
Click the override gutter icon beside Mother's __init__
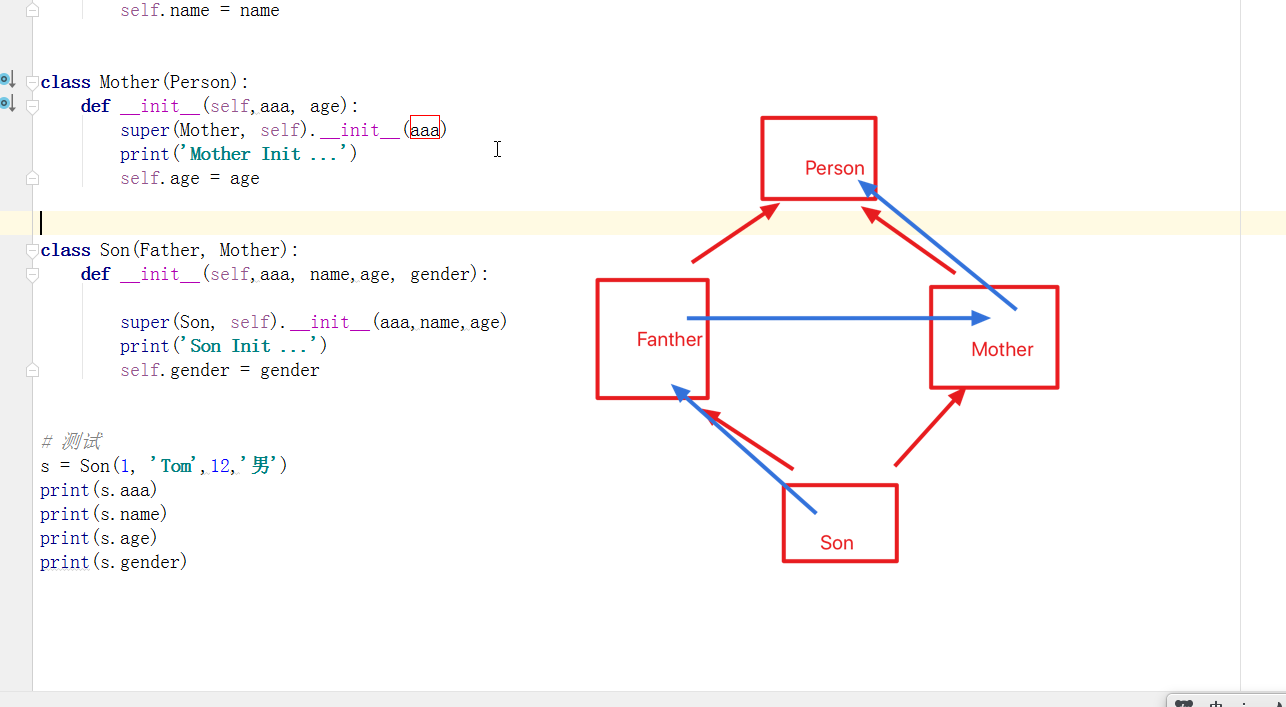click(x=7, y=104)
